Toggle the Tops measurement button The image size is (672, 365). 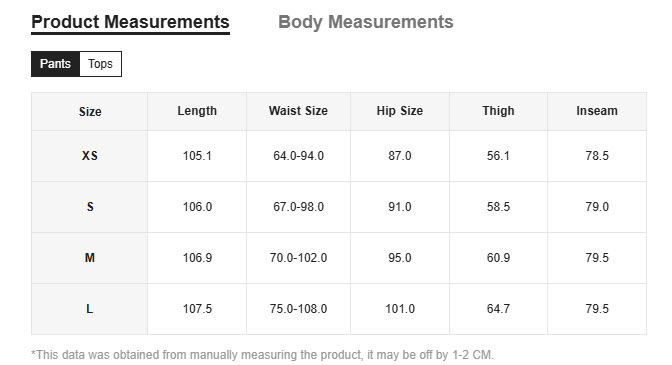click(100, 64)
